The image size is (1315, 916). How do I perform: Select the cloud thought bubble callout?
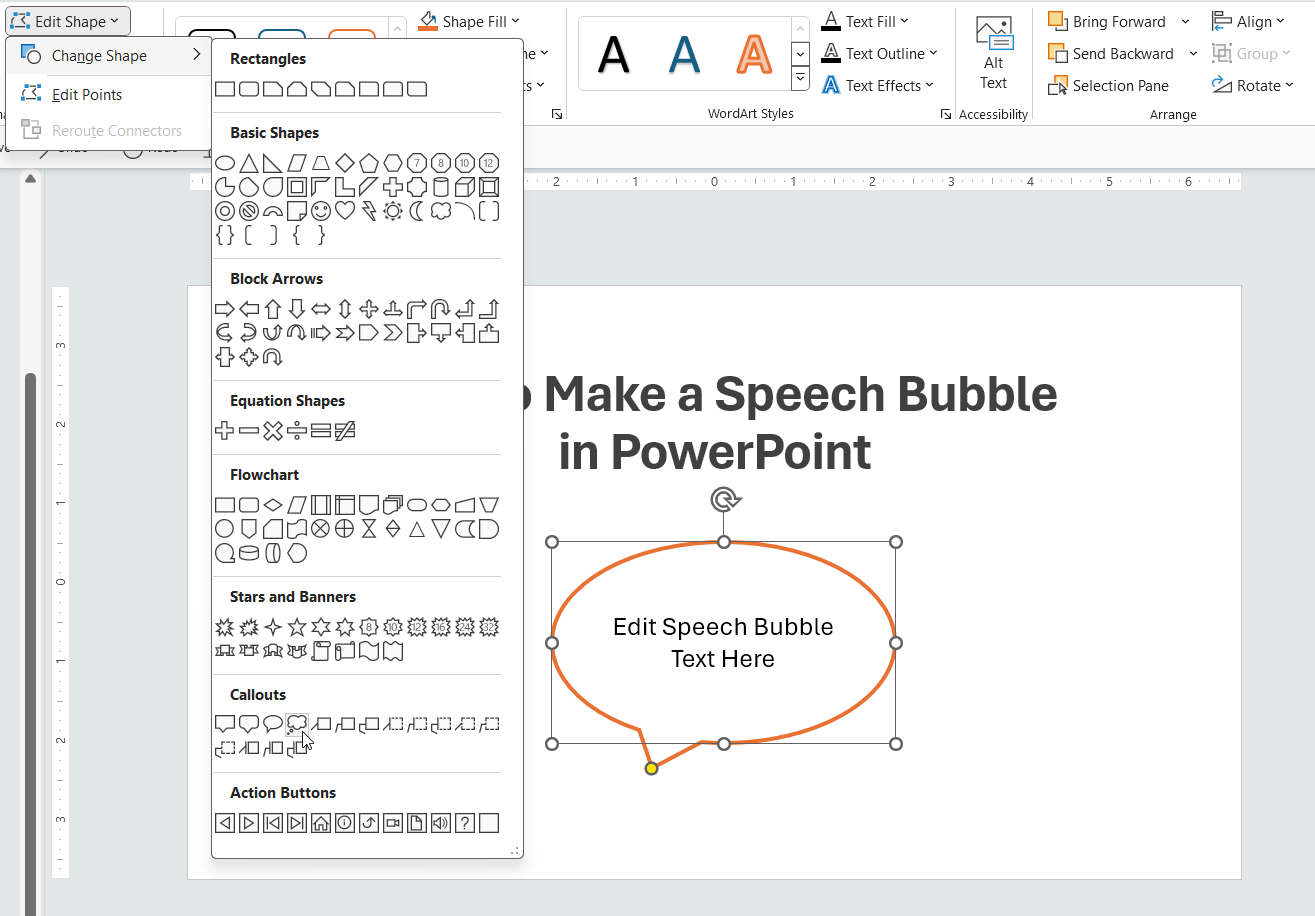pos(297,724)
